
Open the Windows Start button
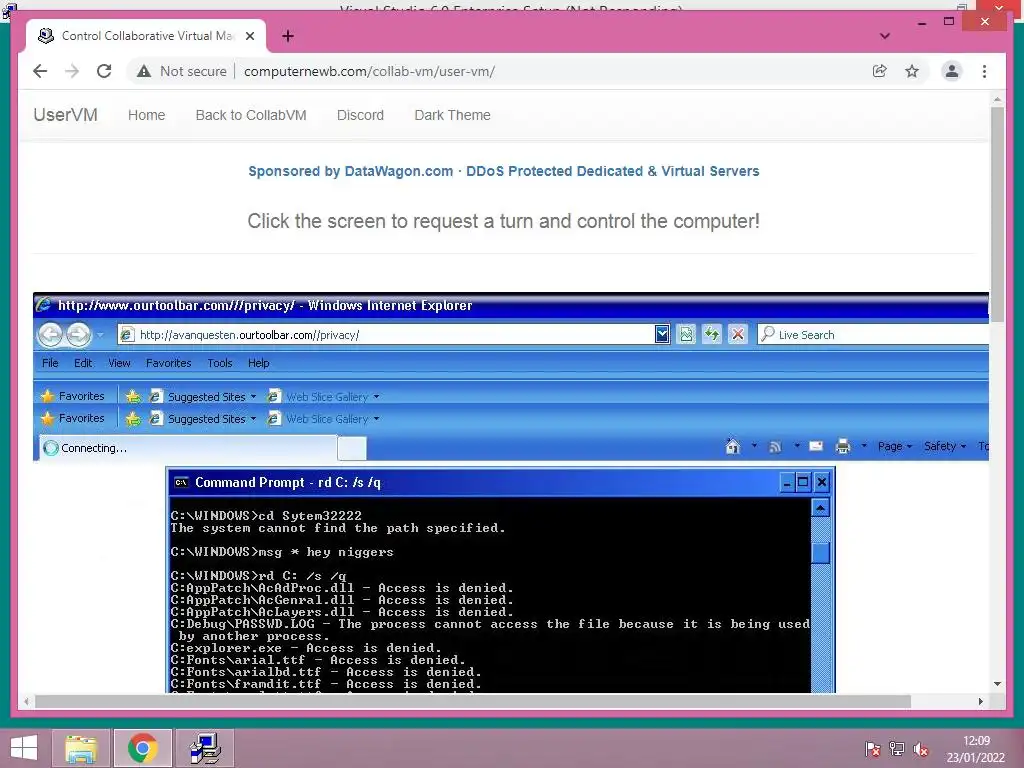tap(24, 748)
